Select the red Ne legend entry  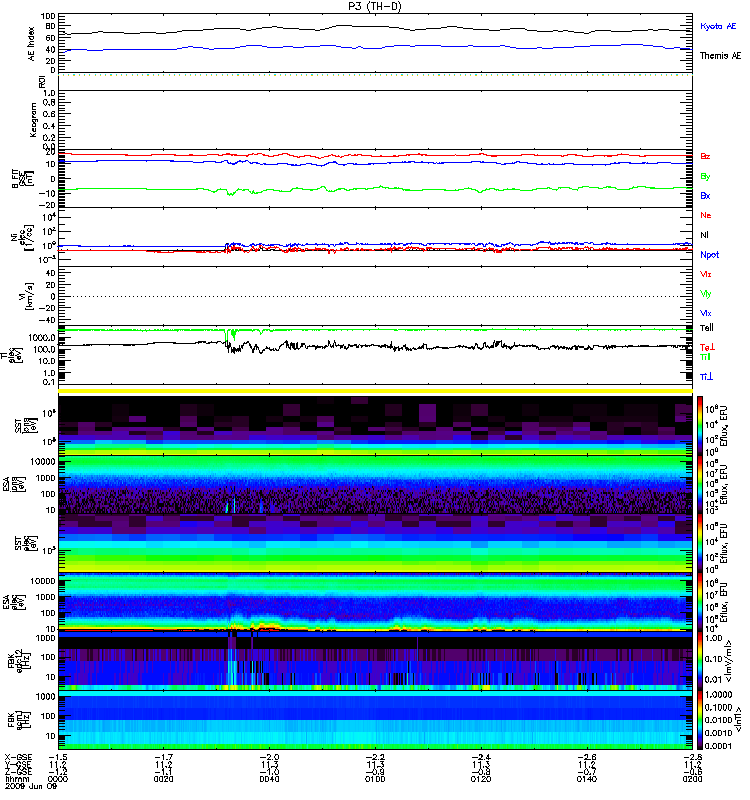[706, 215]
